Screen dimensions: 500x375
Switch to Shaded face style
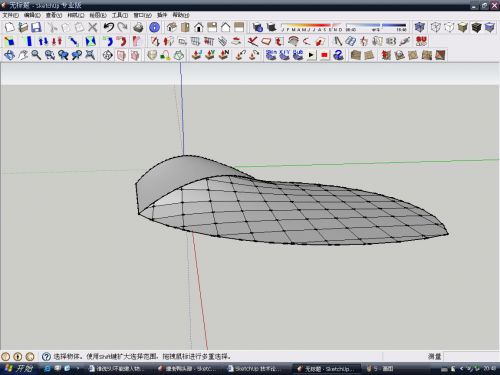[x=463, y=27]
